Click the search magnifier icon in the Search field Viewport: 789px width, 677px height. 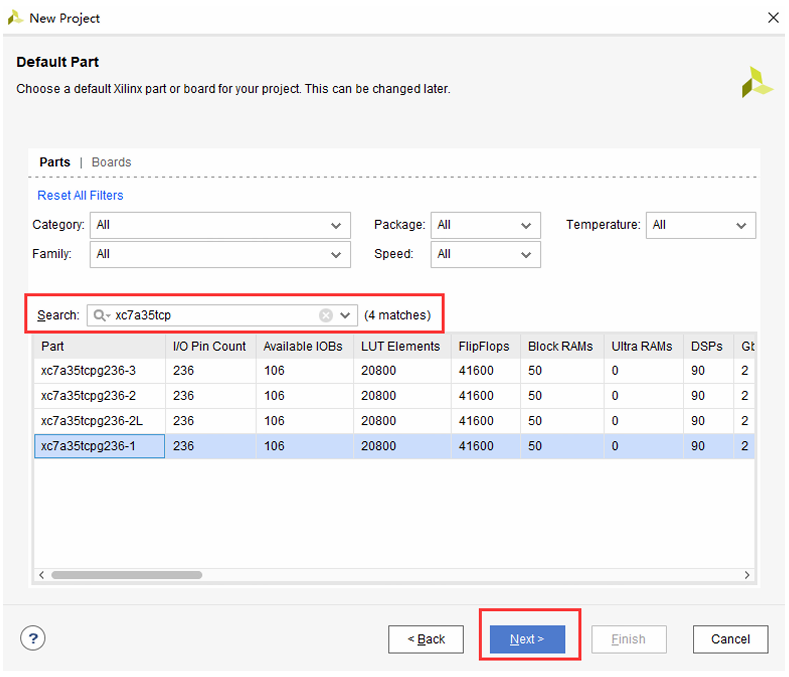pyautogui.click(x=100, y=315)
